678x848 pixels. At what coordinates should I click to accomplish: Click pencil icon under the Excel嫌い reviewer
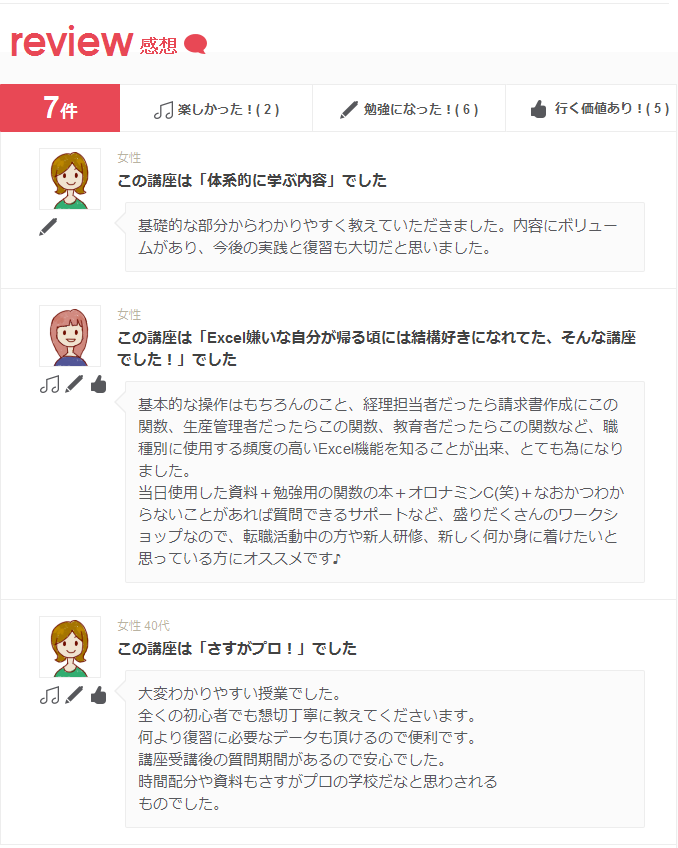point(74,385)
